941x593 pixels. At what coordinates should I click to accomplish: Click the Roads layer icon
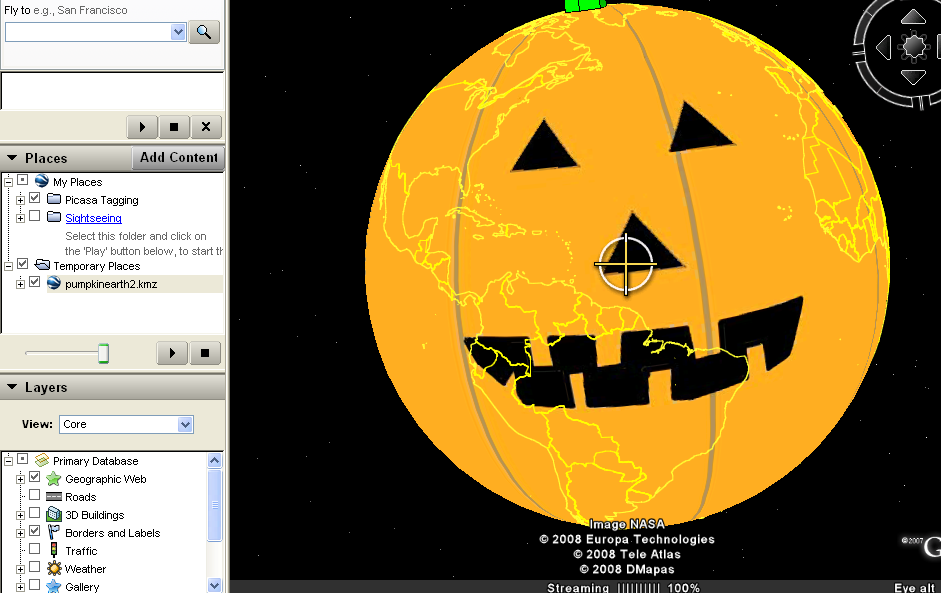pyautogui.click(x=54, y=496)
